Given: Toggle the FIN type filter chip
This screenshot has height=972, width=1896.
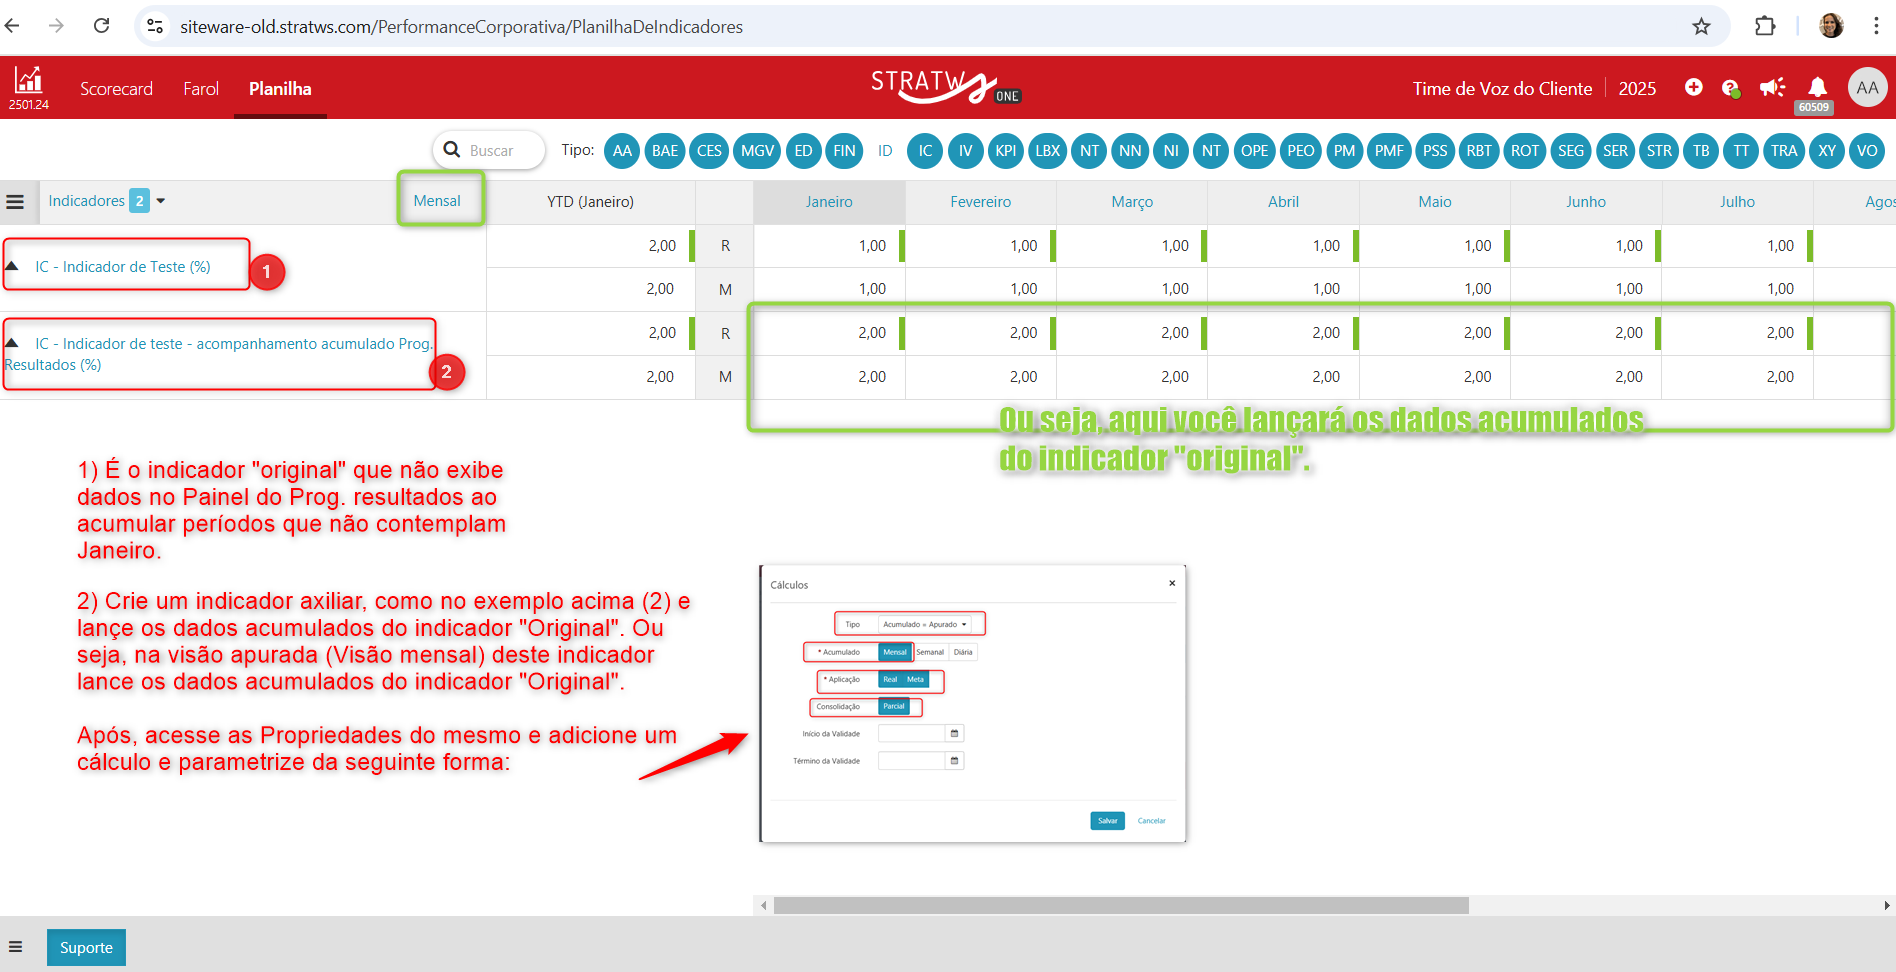Looking at the screenshot, I should (845, 151).
